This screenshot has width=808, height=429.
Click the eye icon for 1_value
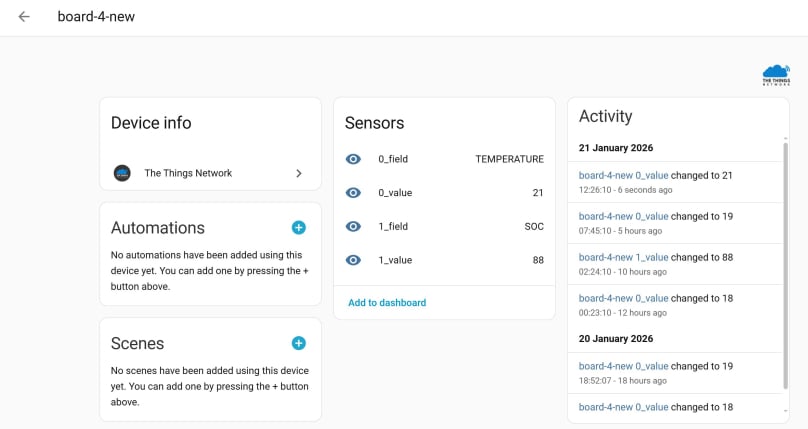353,260
